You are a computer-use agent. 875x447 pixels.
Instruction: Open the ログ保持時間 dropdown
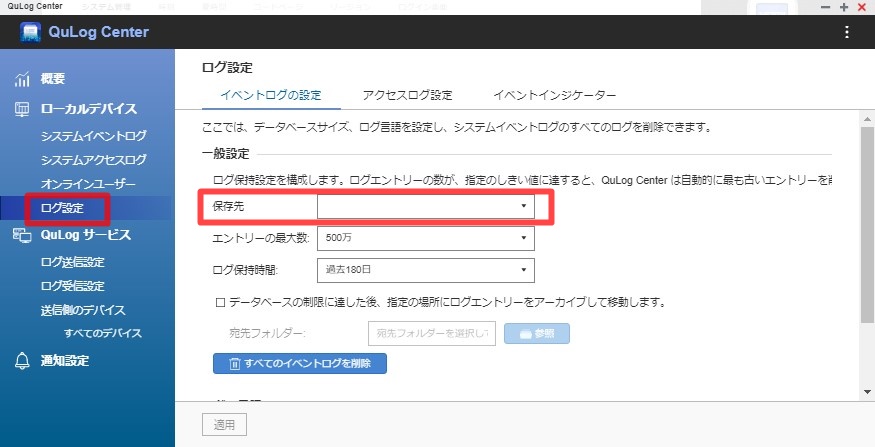tap(426, 270)
